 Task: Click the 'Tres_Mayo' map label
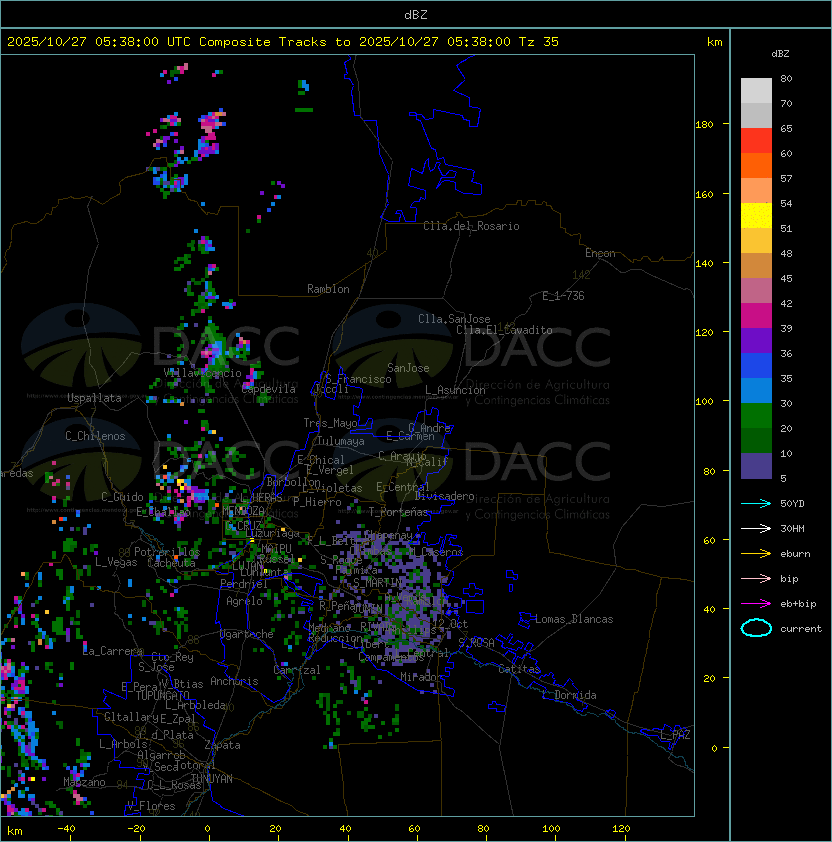coord(330,423)
